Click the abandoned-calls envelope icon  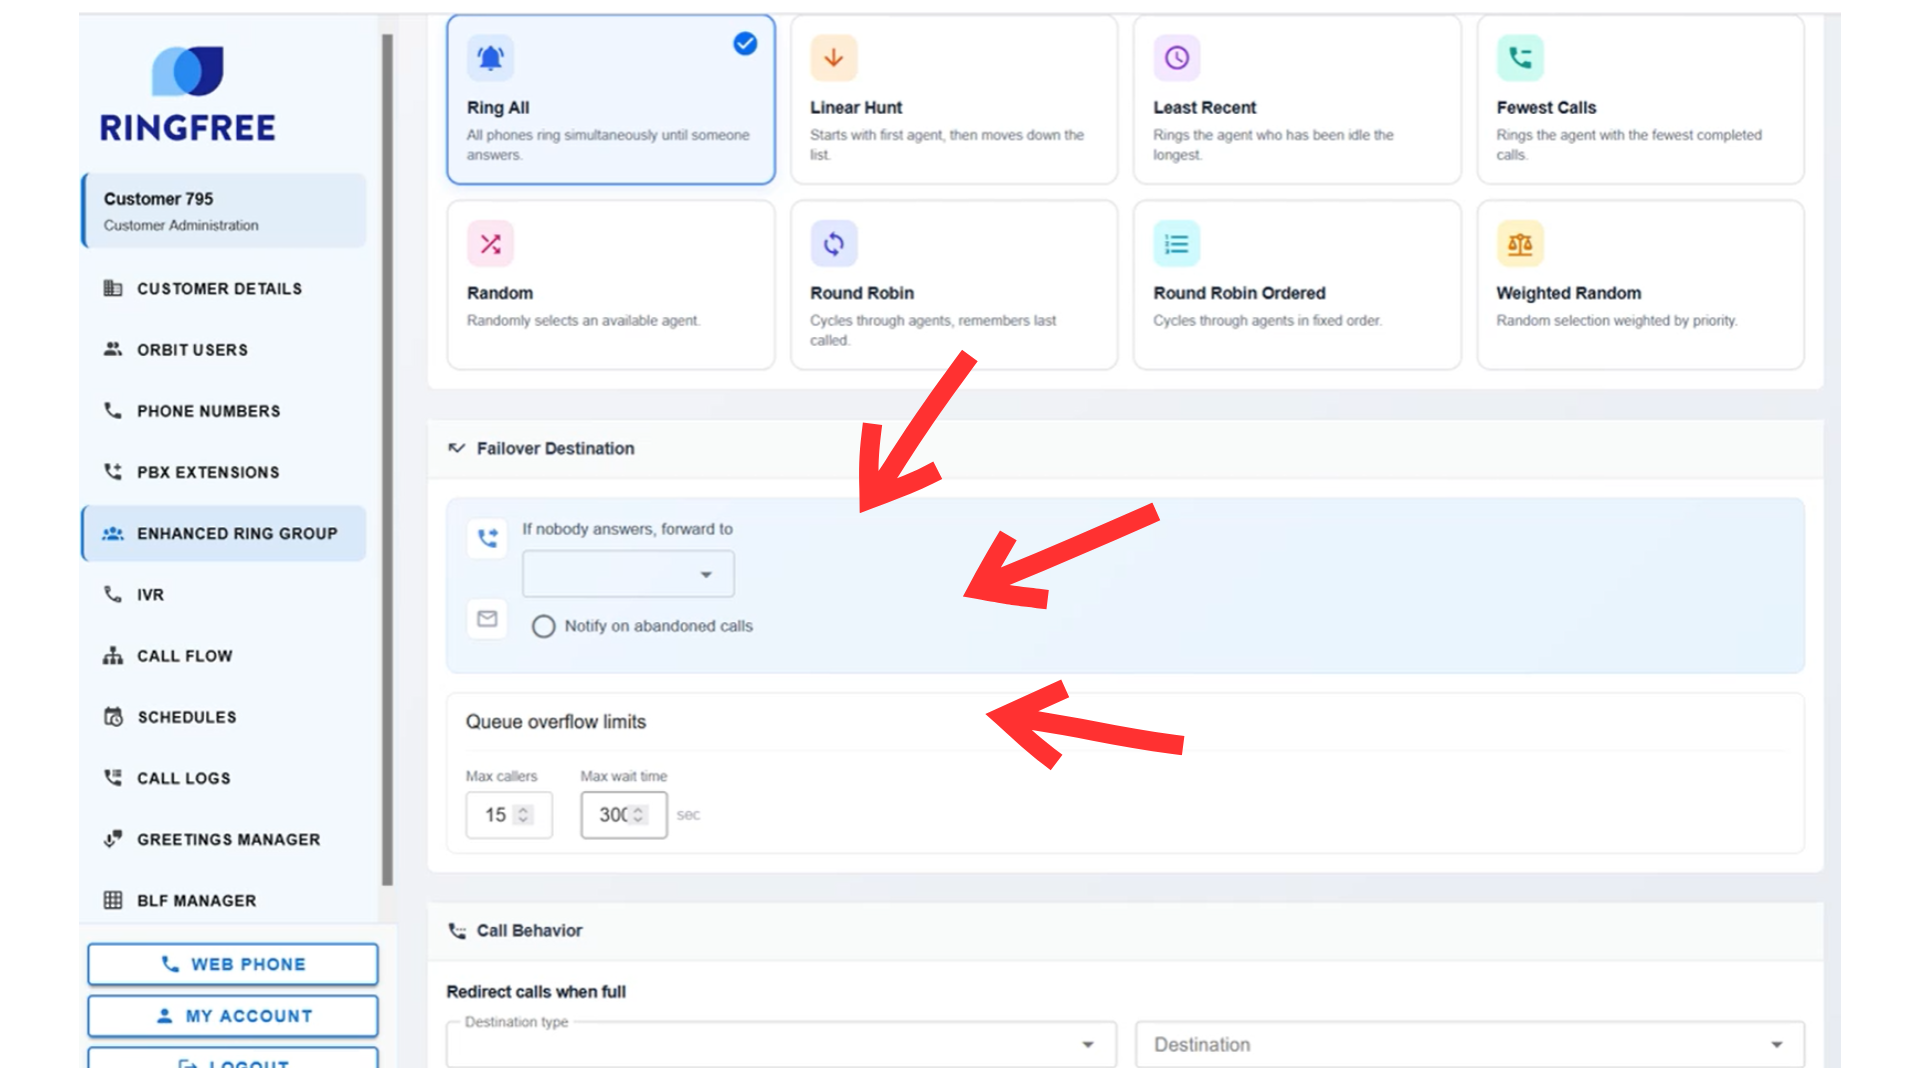487,619
